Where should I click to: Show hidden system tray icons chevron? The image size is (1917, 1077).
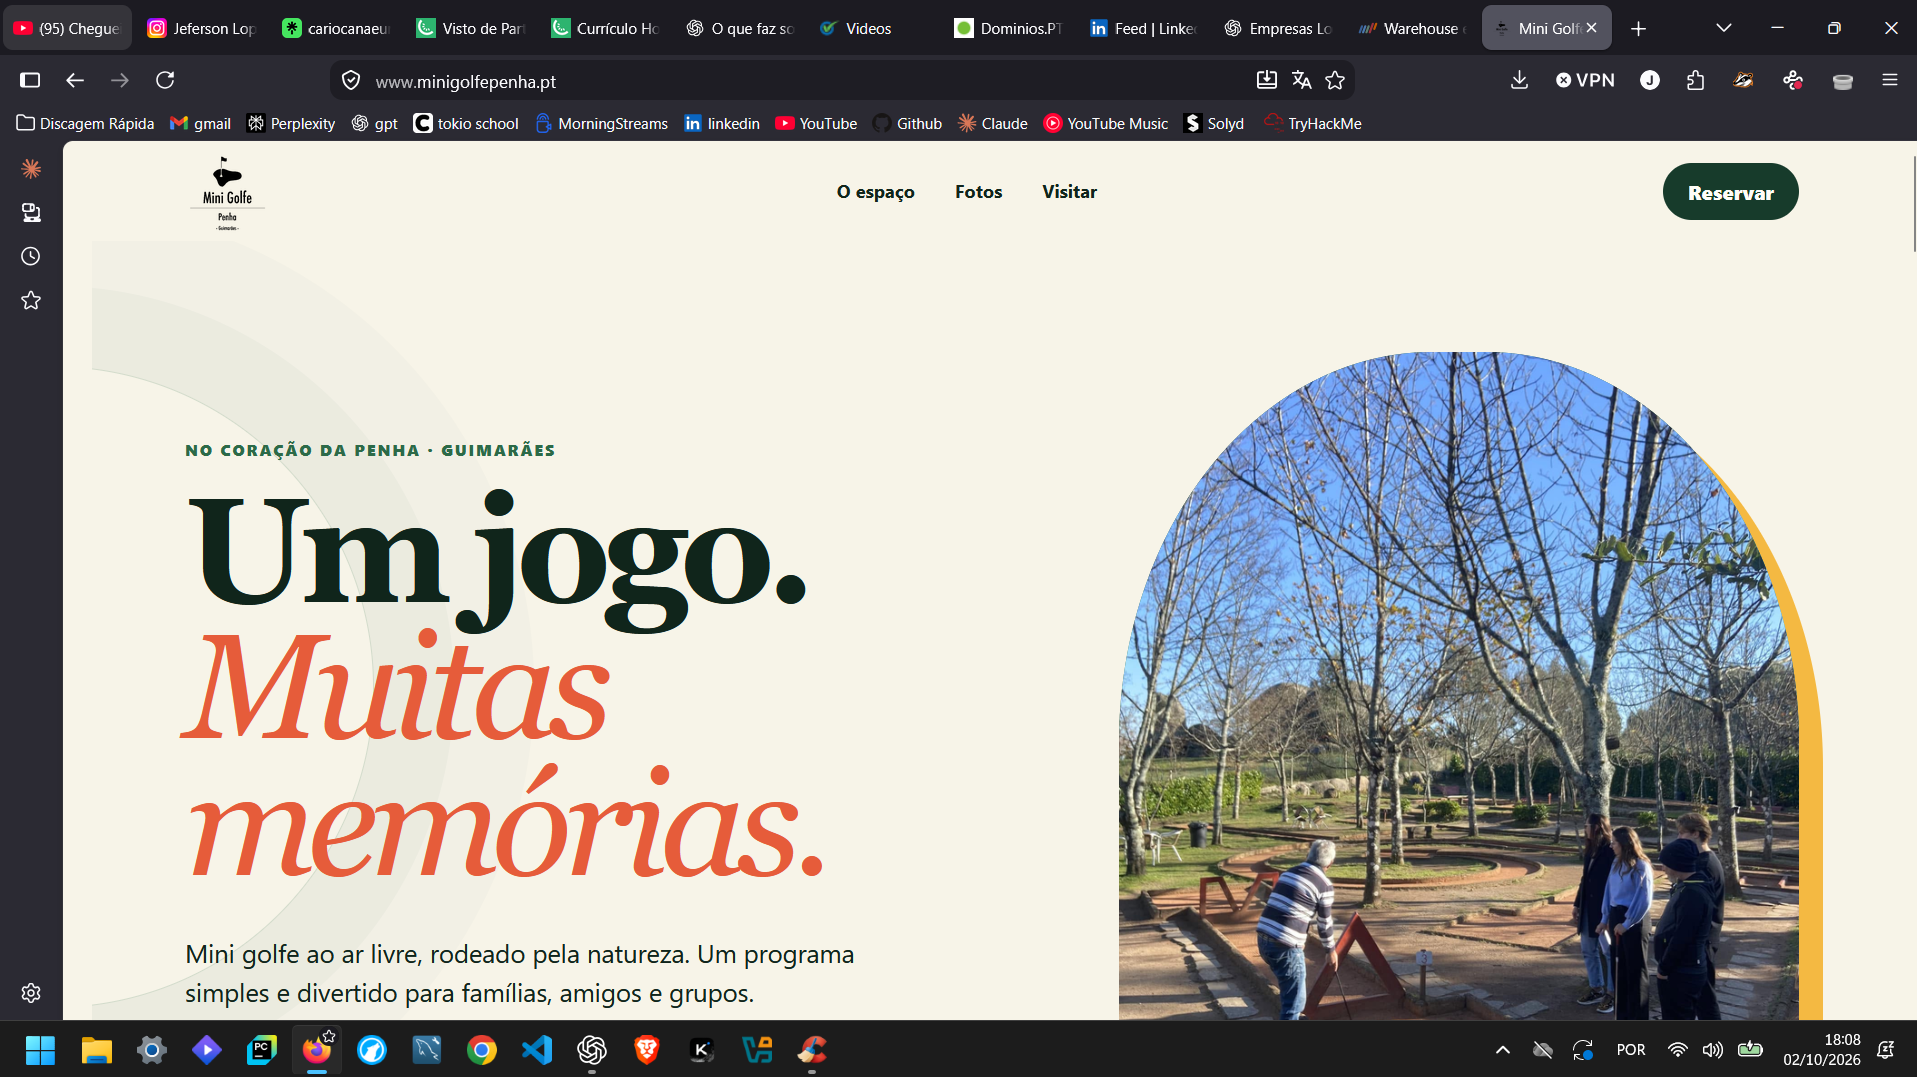click(1502, 1050)
